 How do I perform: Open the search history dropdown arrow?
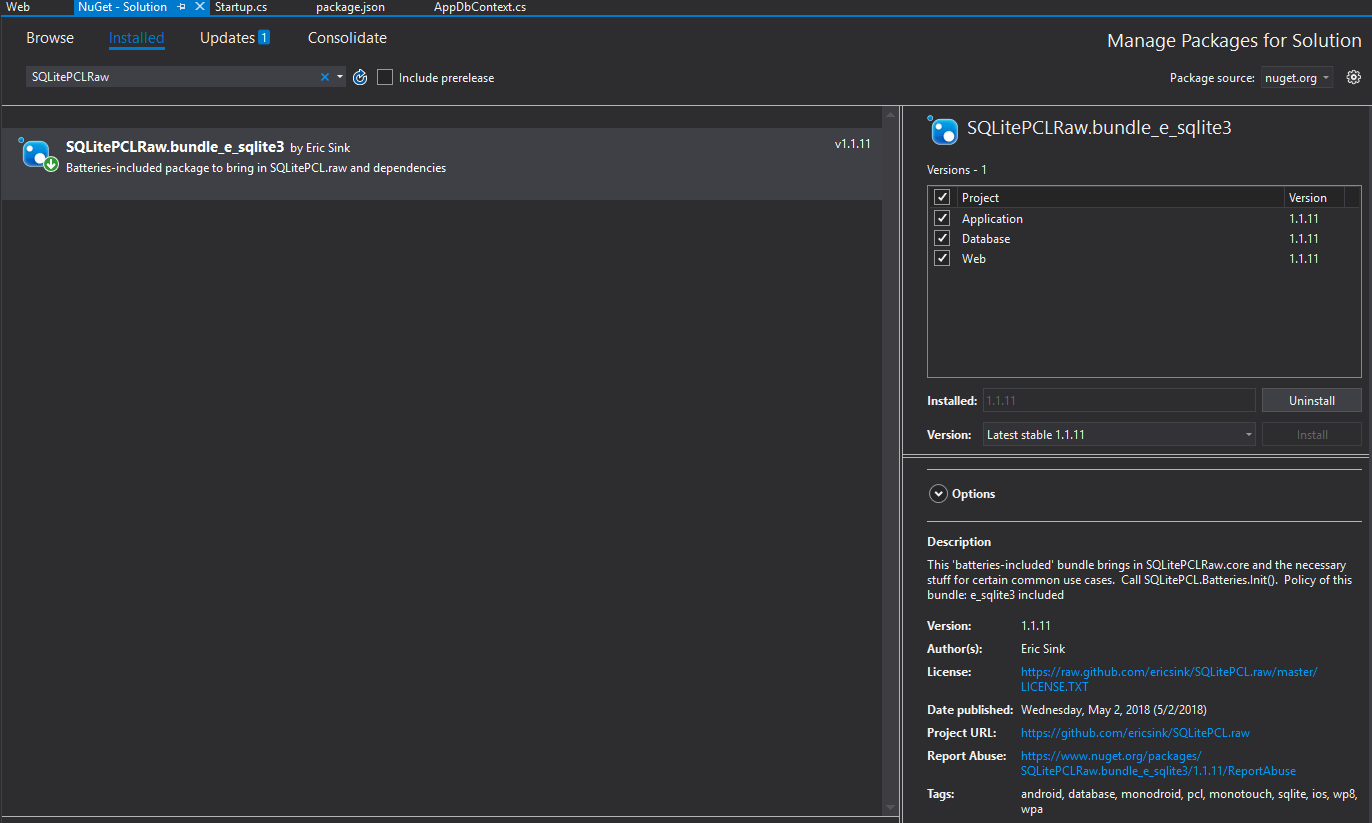340,77
